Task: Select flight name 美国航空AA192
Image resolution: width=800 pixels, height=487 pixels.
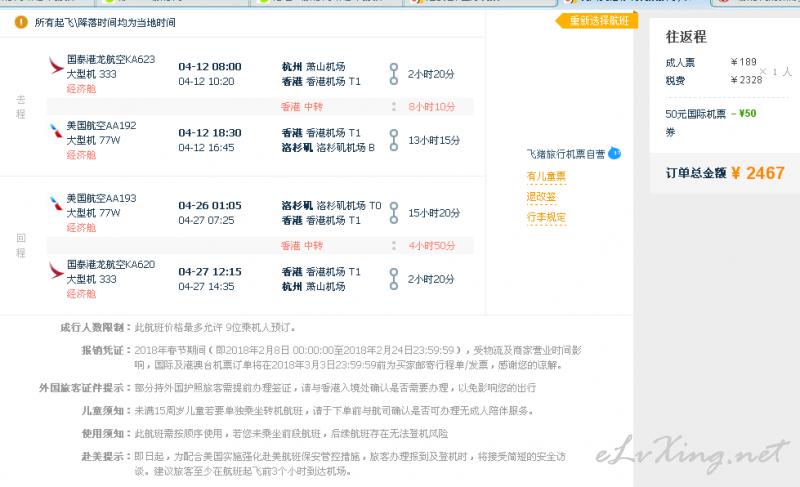Action: pyautogui.click(x=102, y=125)
